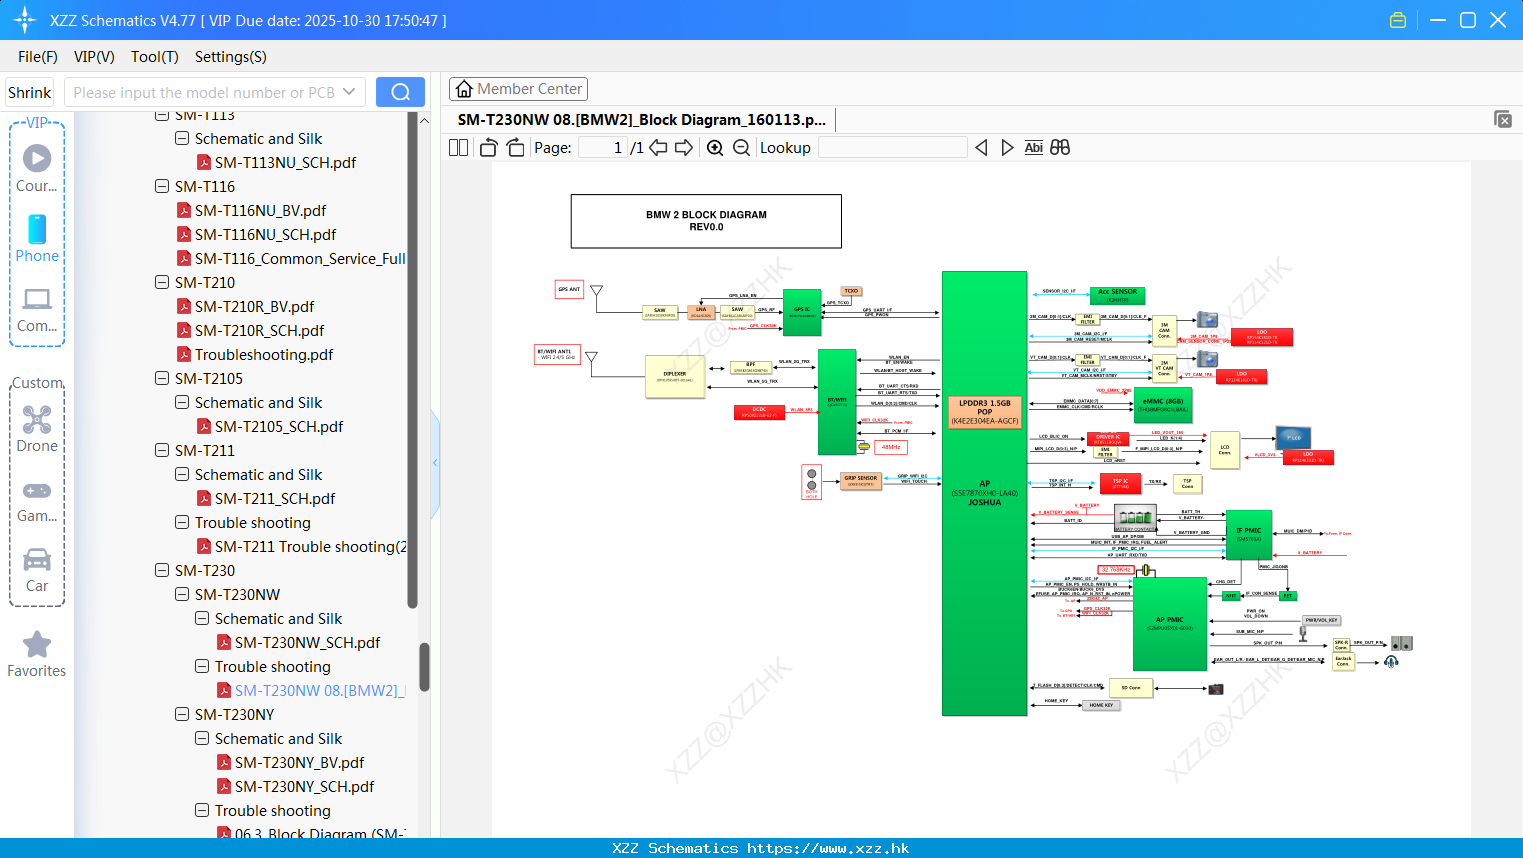Click the side panel collapse handle
The height and width of the screenshot is (858, 1523).
(x=435, y=462)
